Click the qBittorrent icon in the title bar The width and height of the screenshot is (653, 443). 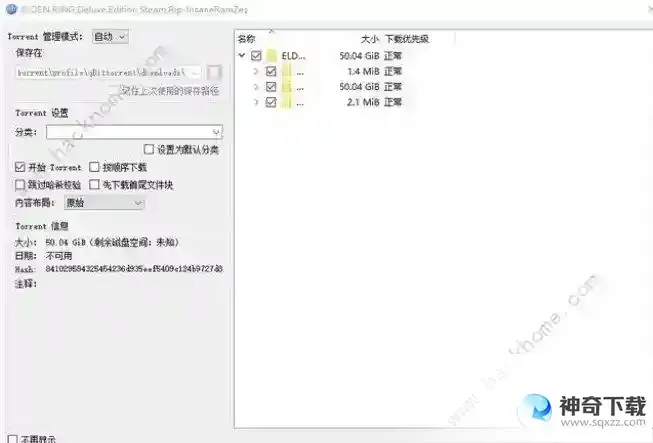tap(11, 9)
